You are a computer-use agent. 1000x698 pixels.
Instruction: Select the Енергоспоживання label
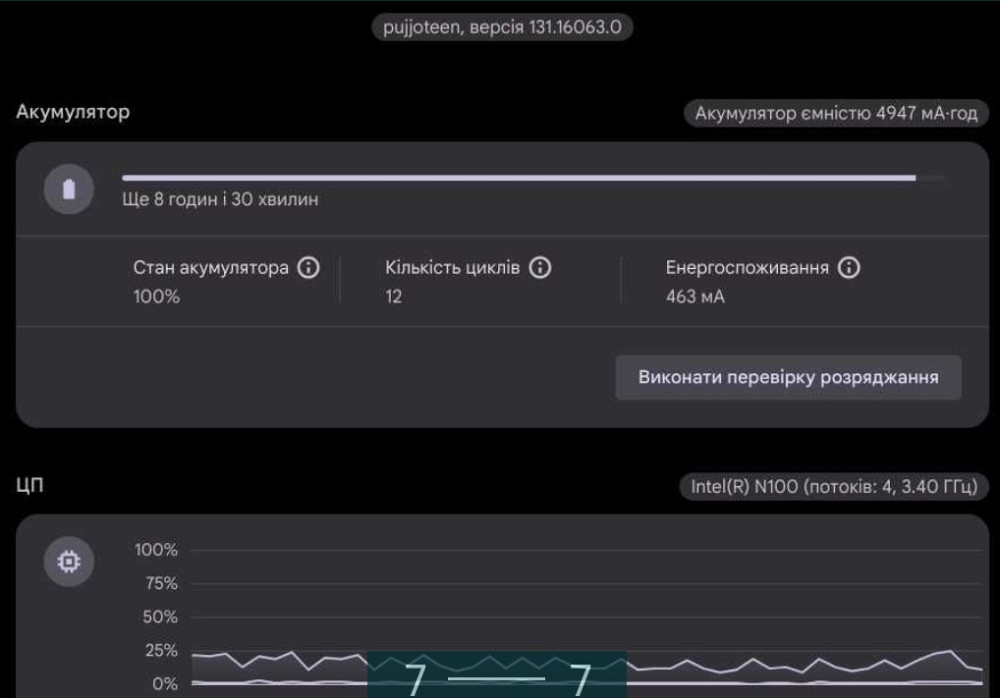click(x=747, y=268)
